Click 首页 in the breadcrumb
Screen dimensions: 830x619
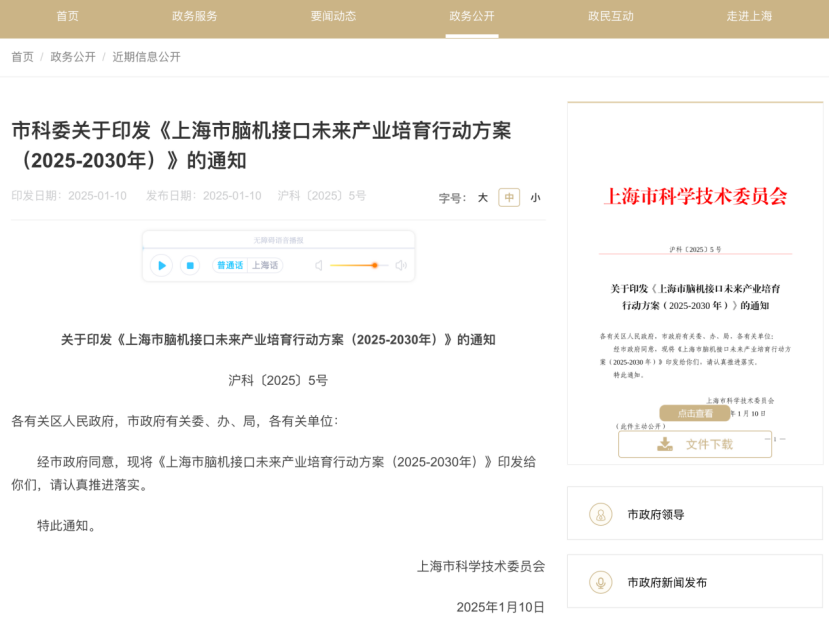pos(22,57)
